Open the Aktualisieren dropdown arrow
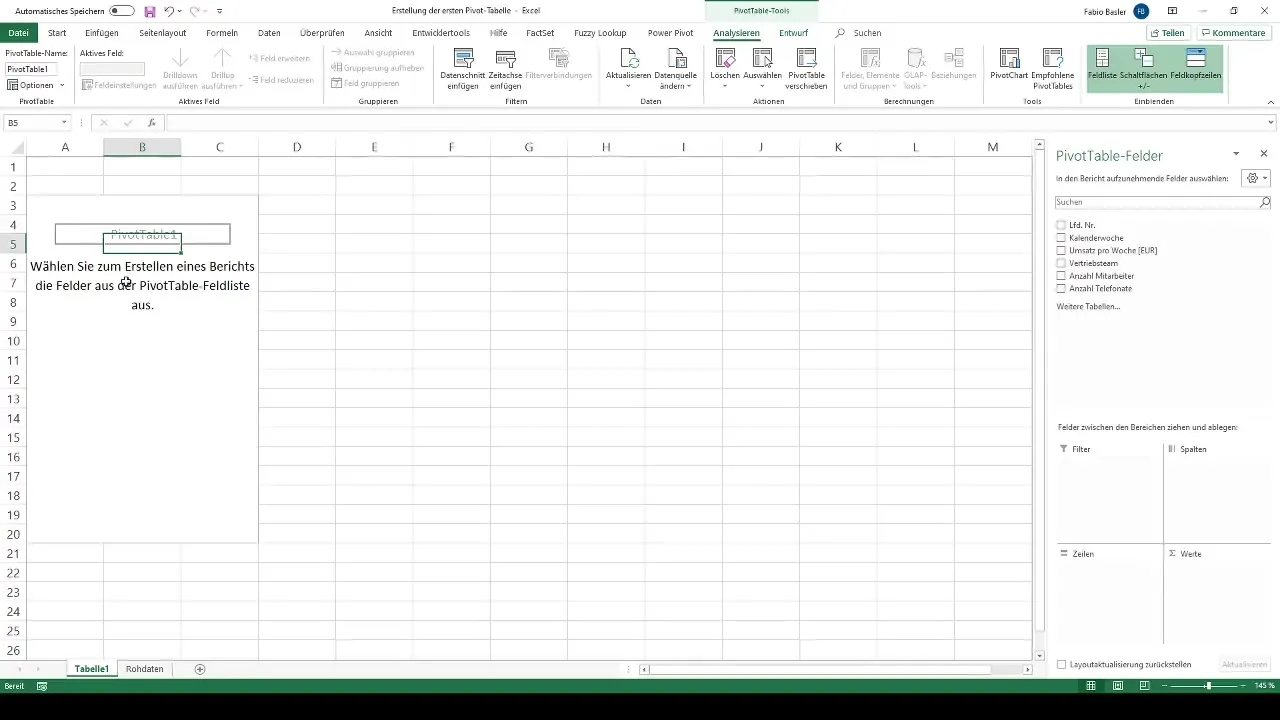 click(x=628, y=86)
